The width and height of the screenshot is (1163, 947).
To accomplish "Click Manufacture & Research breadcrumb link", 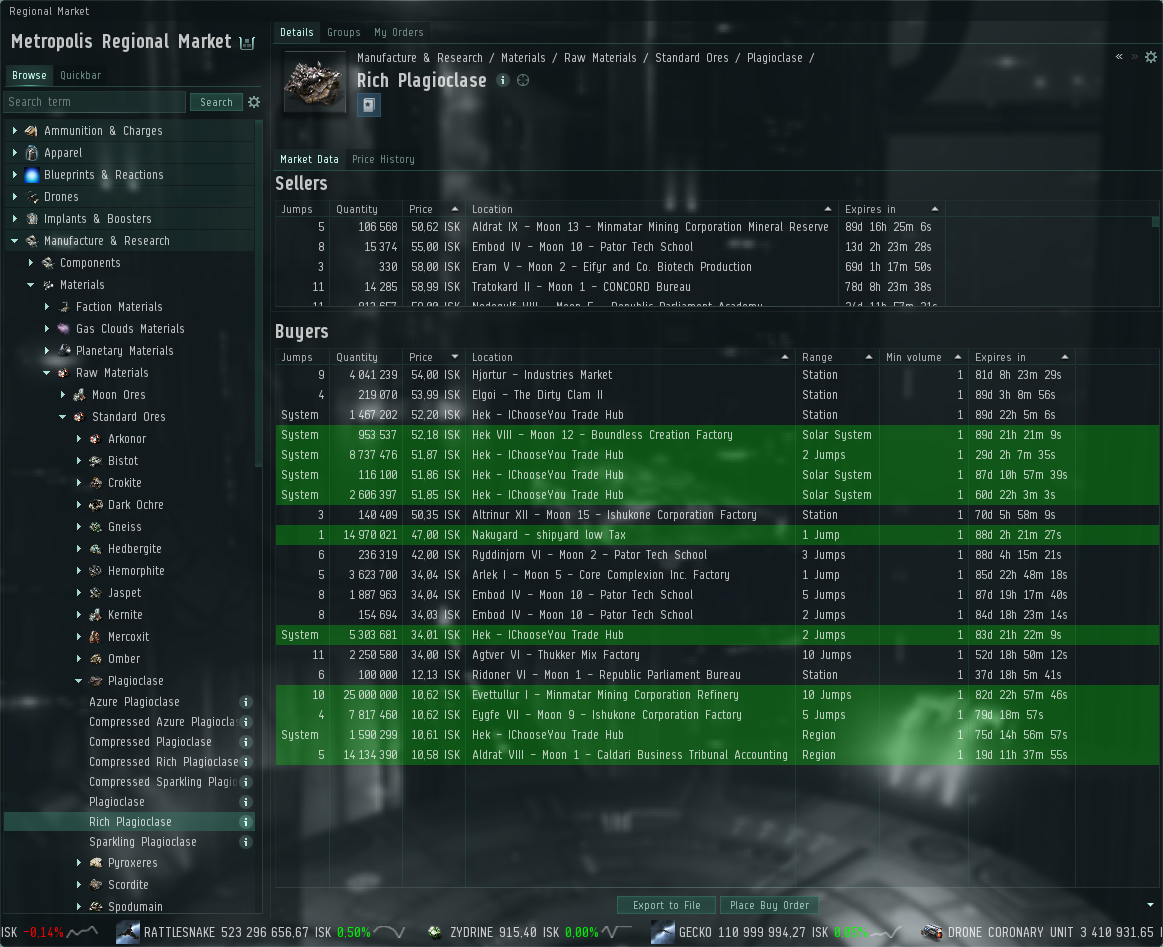I will 419,58.
